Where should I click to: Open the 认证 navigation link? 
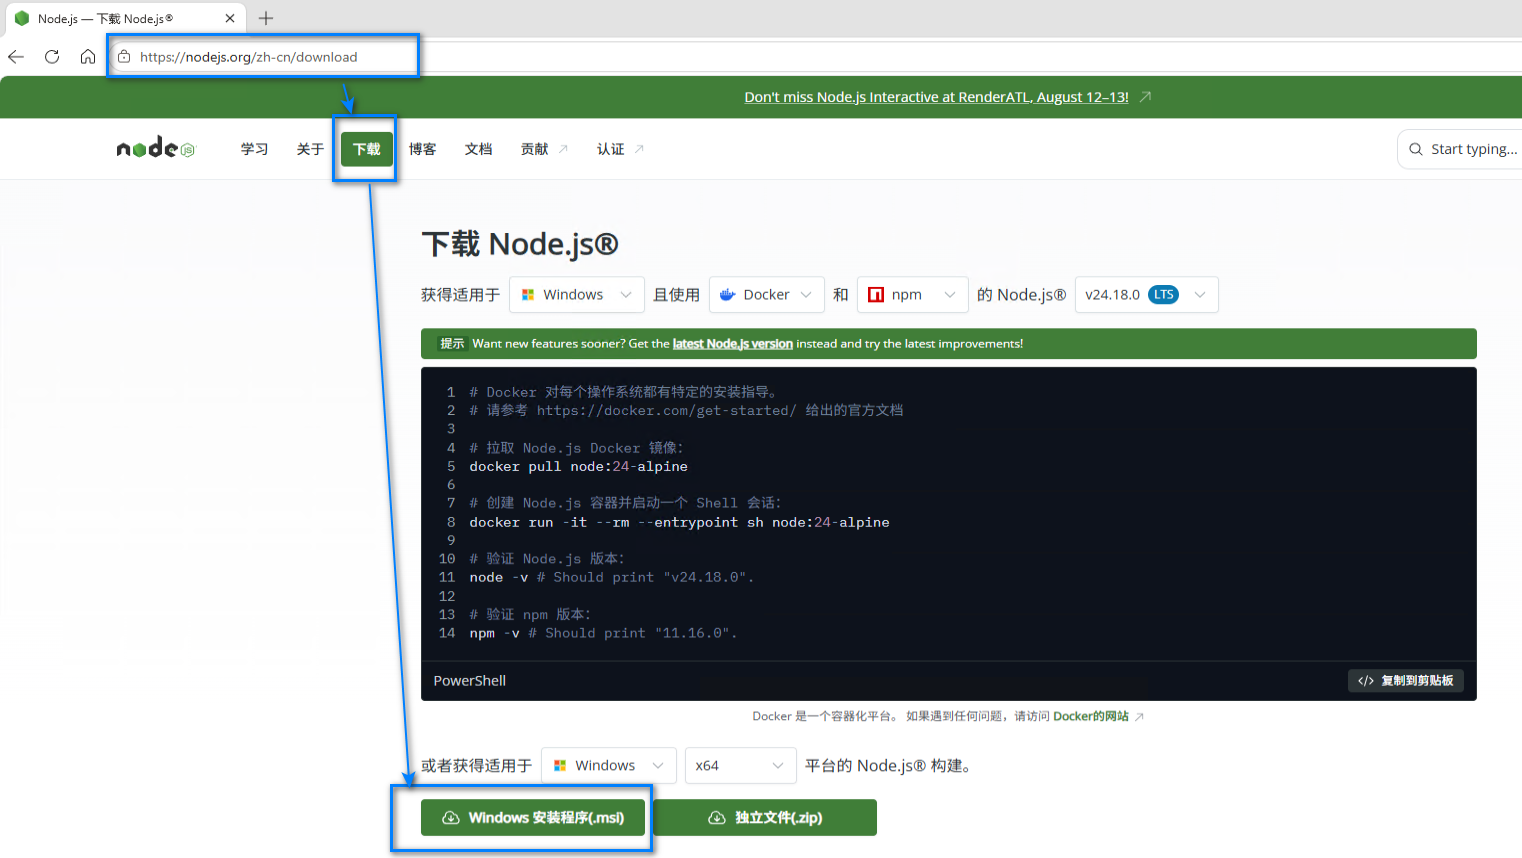(x=620, y=149)
